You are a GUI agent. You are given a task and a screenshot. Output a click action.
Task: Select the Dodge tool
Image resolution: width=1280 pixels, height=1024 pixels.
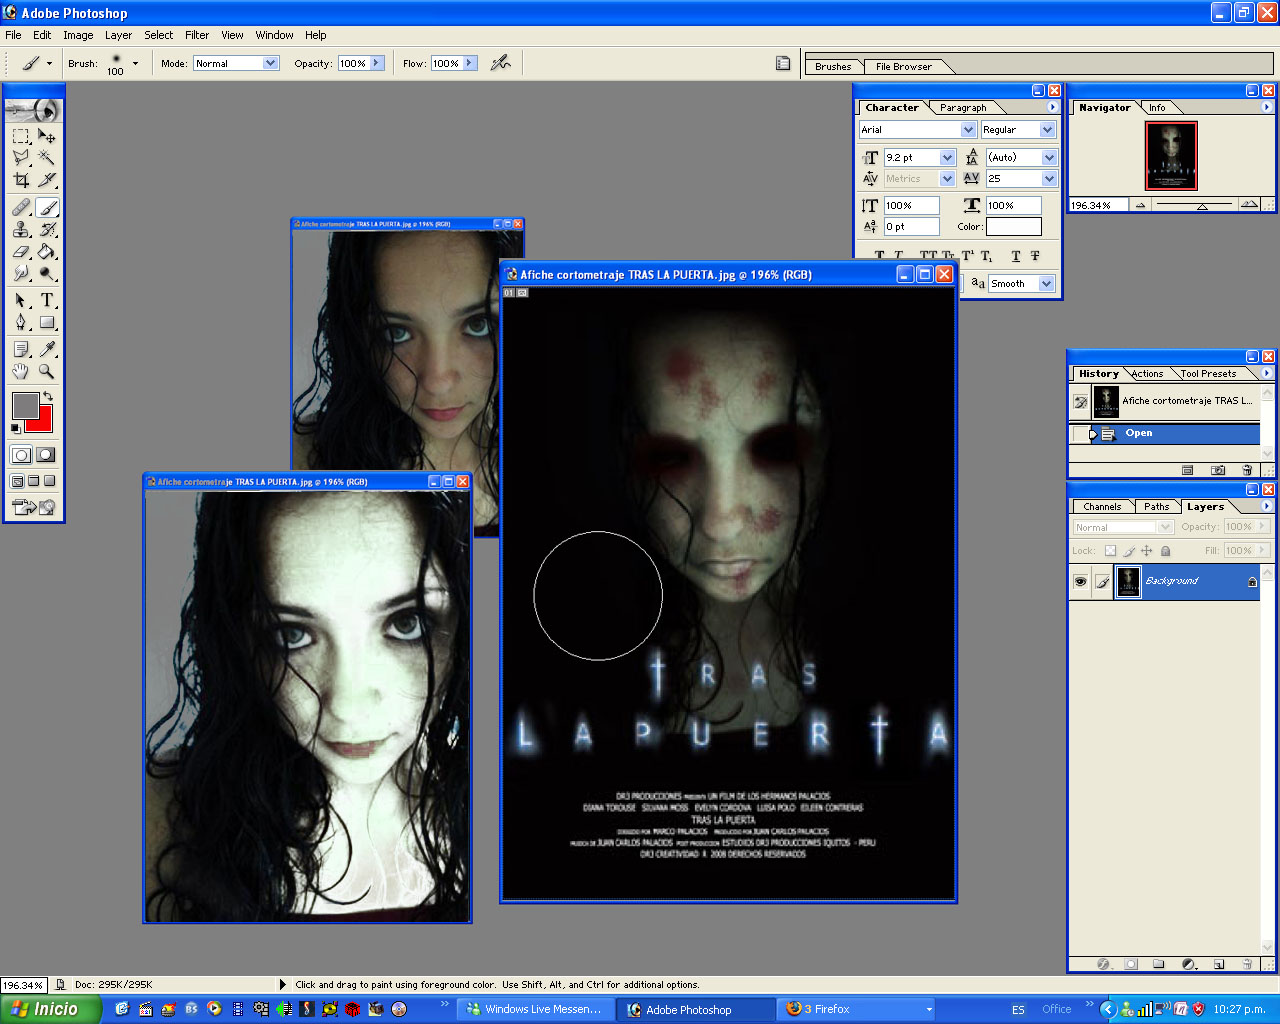click(x=47, y=274)
